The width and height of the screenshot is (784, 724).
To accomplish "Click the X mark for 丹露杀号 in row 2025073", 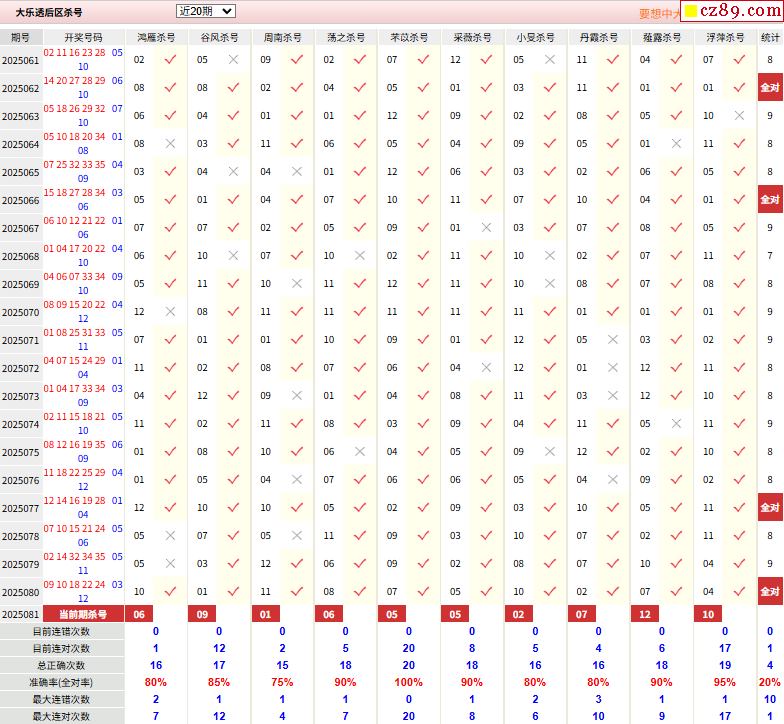I will coord(613,396).
